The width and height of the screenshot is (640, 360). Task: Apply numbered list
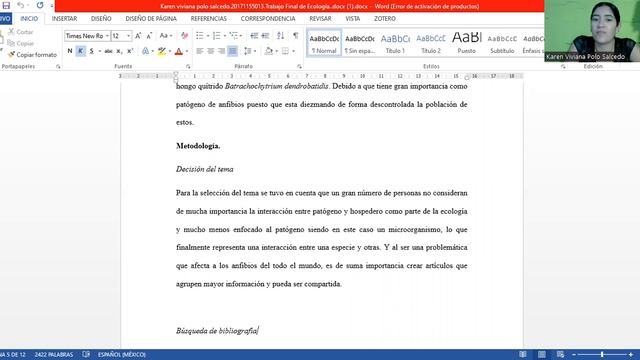[216, 36]
